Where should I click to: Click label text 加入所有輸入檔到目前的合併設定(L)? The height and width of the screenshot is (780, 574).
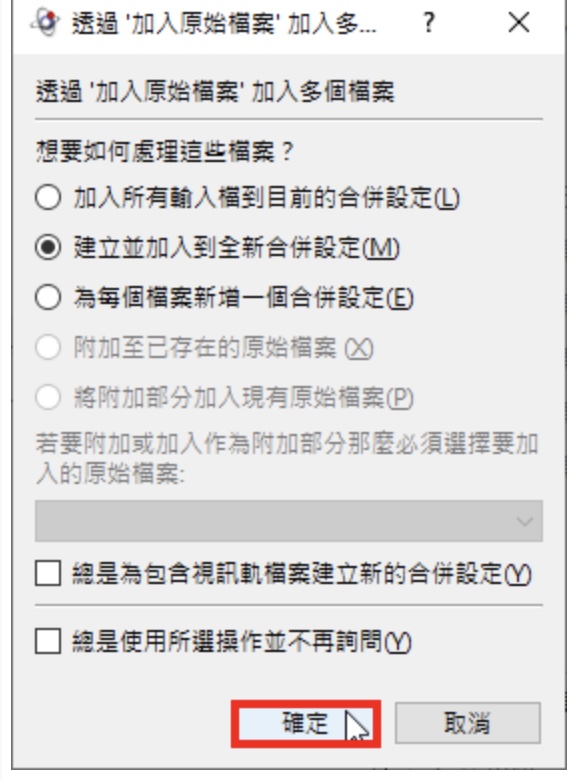tap(267, 198)
